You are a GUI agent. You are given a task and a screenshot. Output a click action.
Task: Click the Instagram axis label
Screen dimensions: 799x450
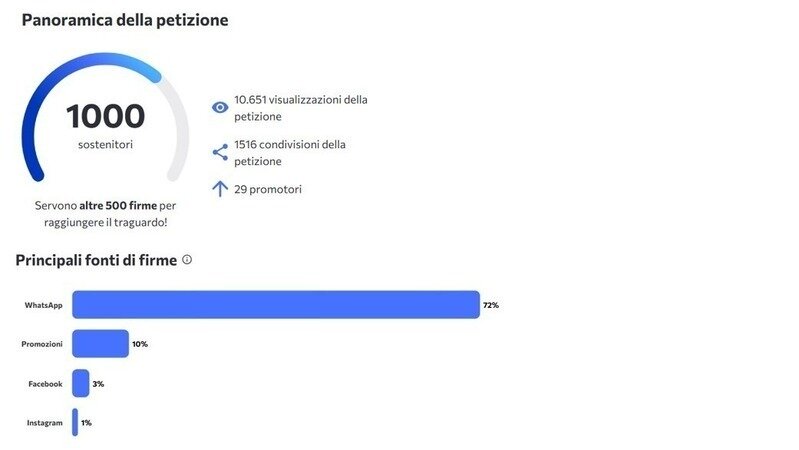[44, 423]
